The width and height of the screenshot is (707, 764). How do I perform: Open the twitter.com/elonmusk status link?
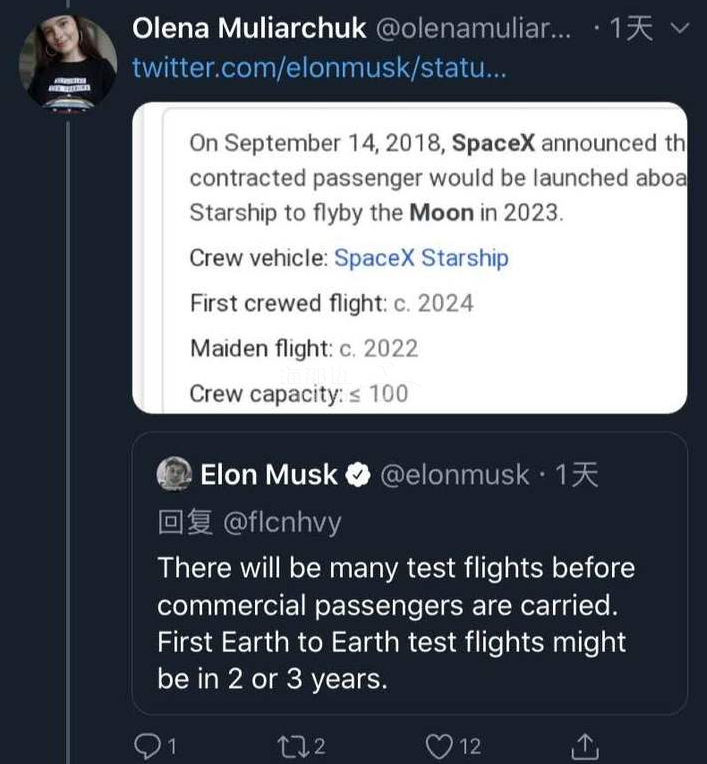pyautogui.click(x=319, y=67)
